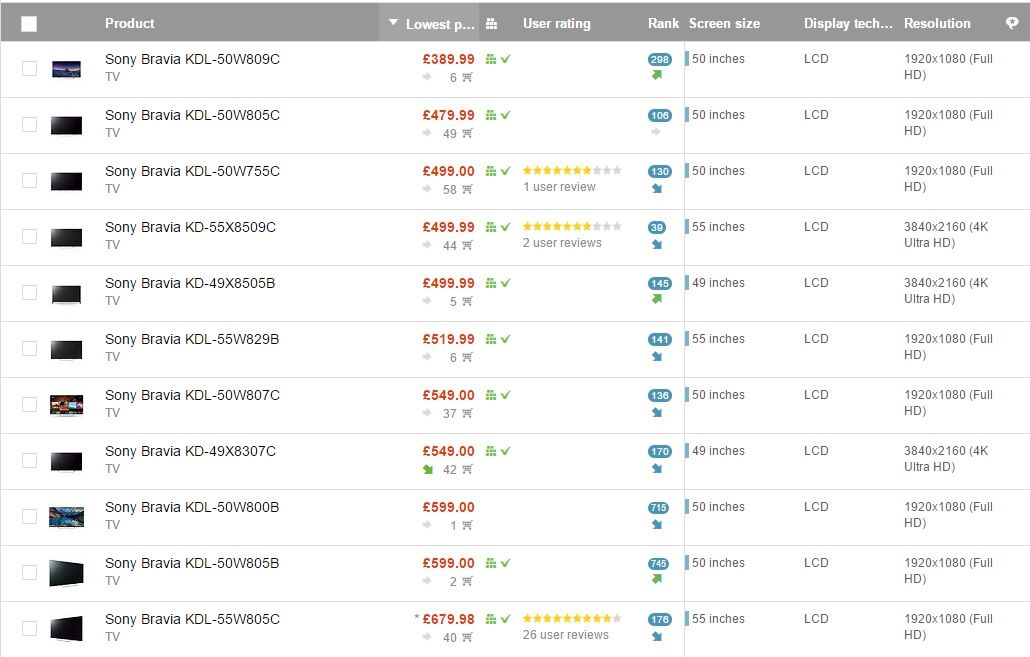Click the £549.00 price of KDL-50W807C
Viewport: 1030px width, 657px height.
[448, 395]
